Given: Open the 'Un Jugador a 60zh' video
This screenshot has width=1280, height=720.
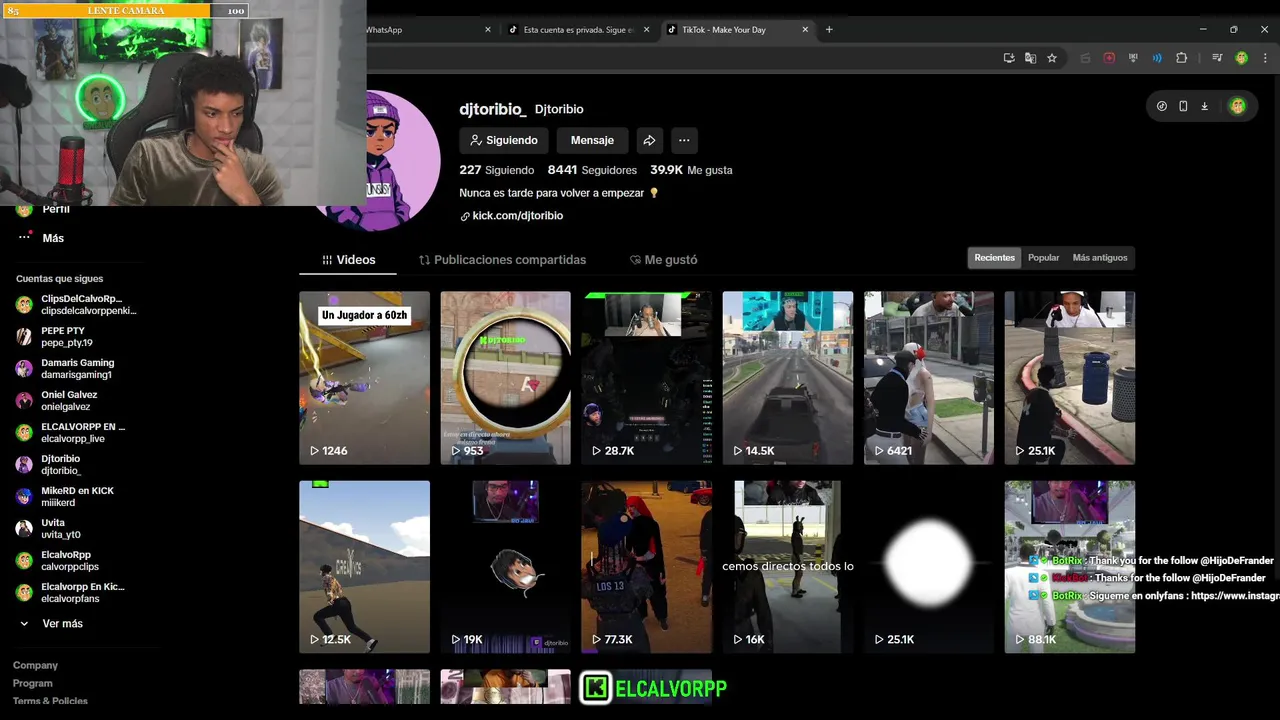Looking at the screenshot, I should coord(364,378).
